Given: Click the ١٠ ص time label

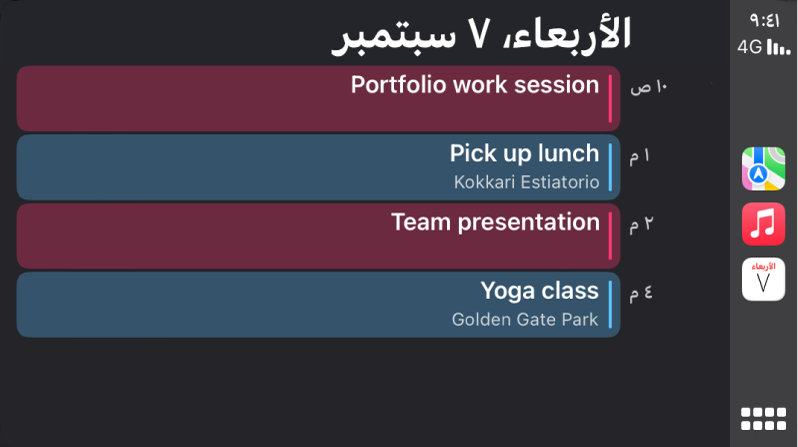Looking at the screenshot, I should coord(647,87).
